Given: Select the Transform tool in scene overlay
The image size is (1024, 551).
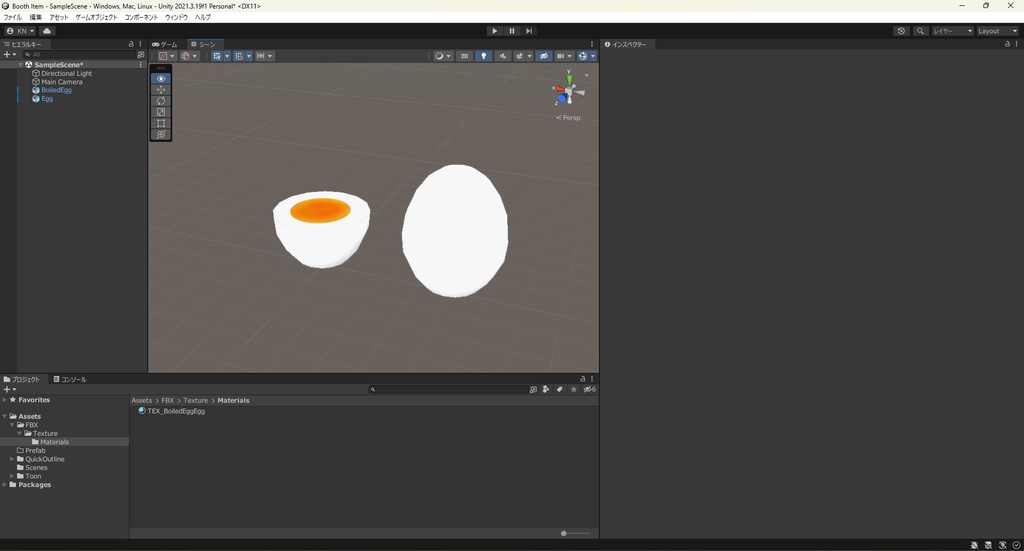Looking at the screenshot, I should pyautogui.click(x=161, y=134).
